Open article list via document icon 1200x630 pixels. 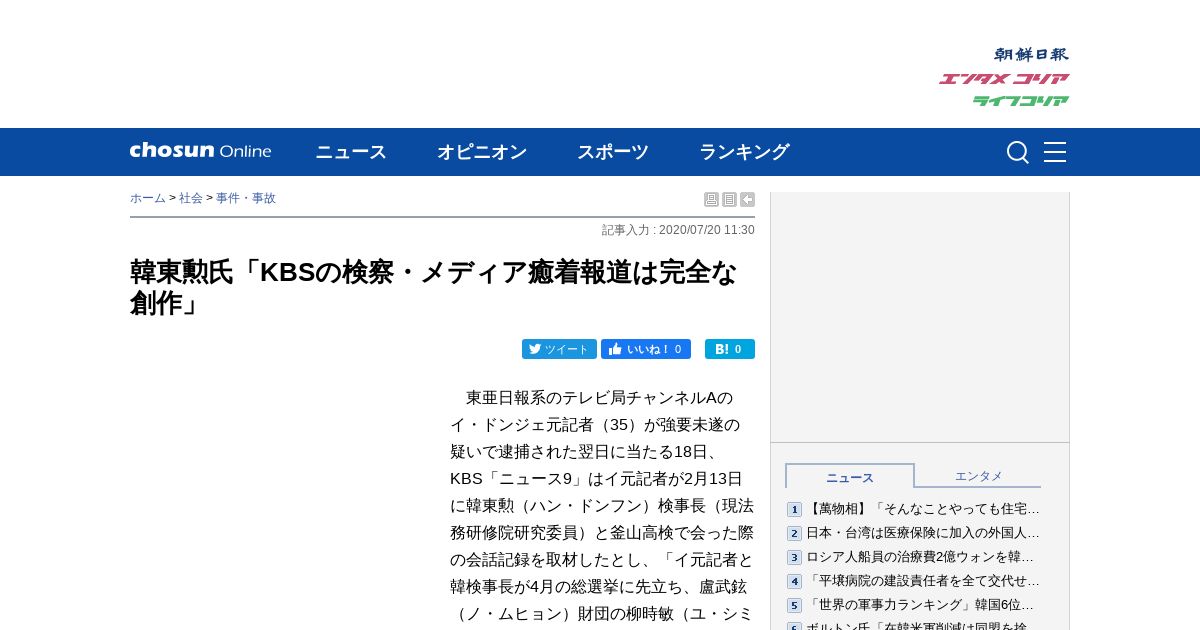[729, 199]
